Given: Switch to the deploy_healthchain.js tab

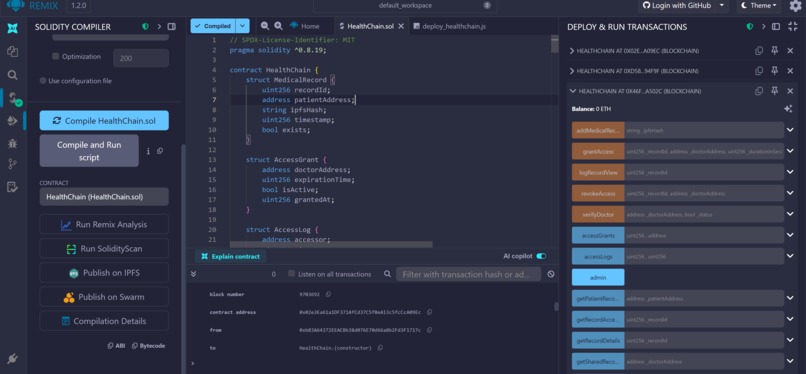Looking at the screenshot, I should pyautogui.click(x=449, y=26).
